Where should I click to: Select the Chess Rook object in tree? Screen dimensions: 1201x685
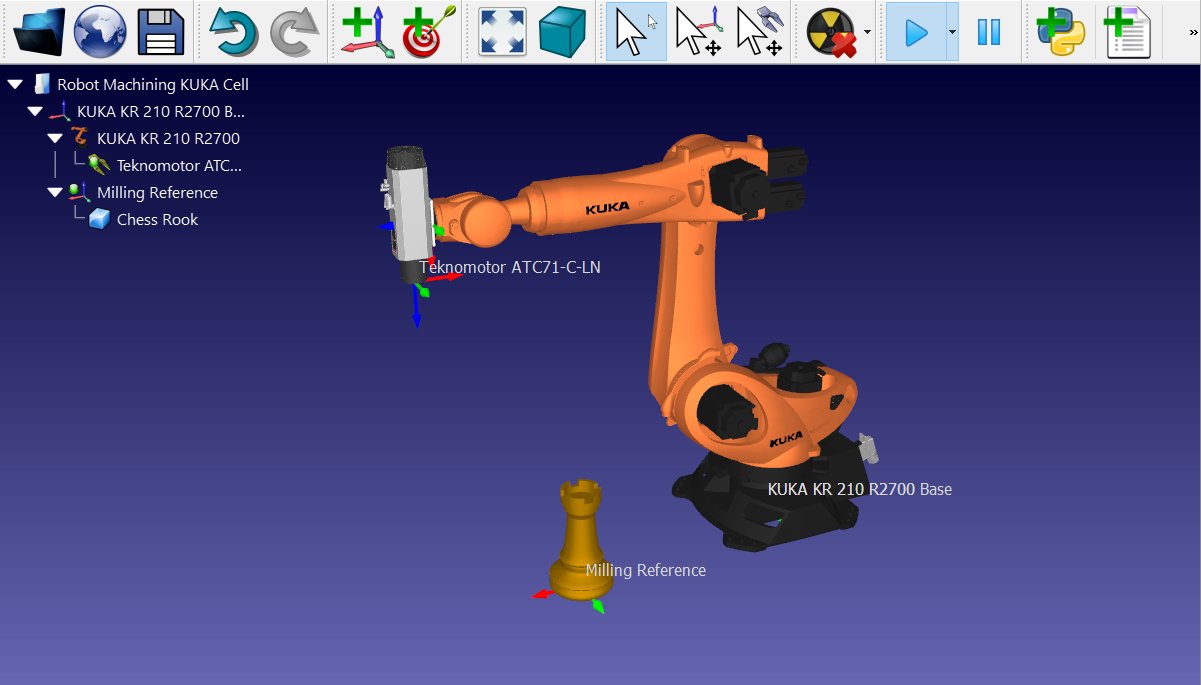(x=157, y=220)
